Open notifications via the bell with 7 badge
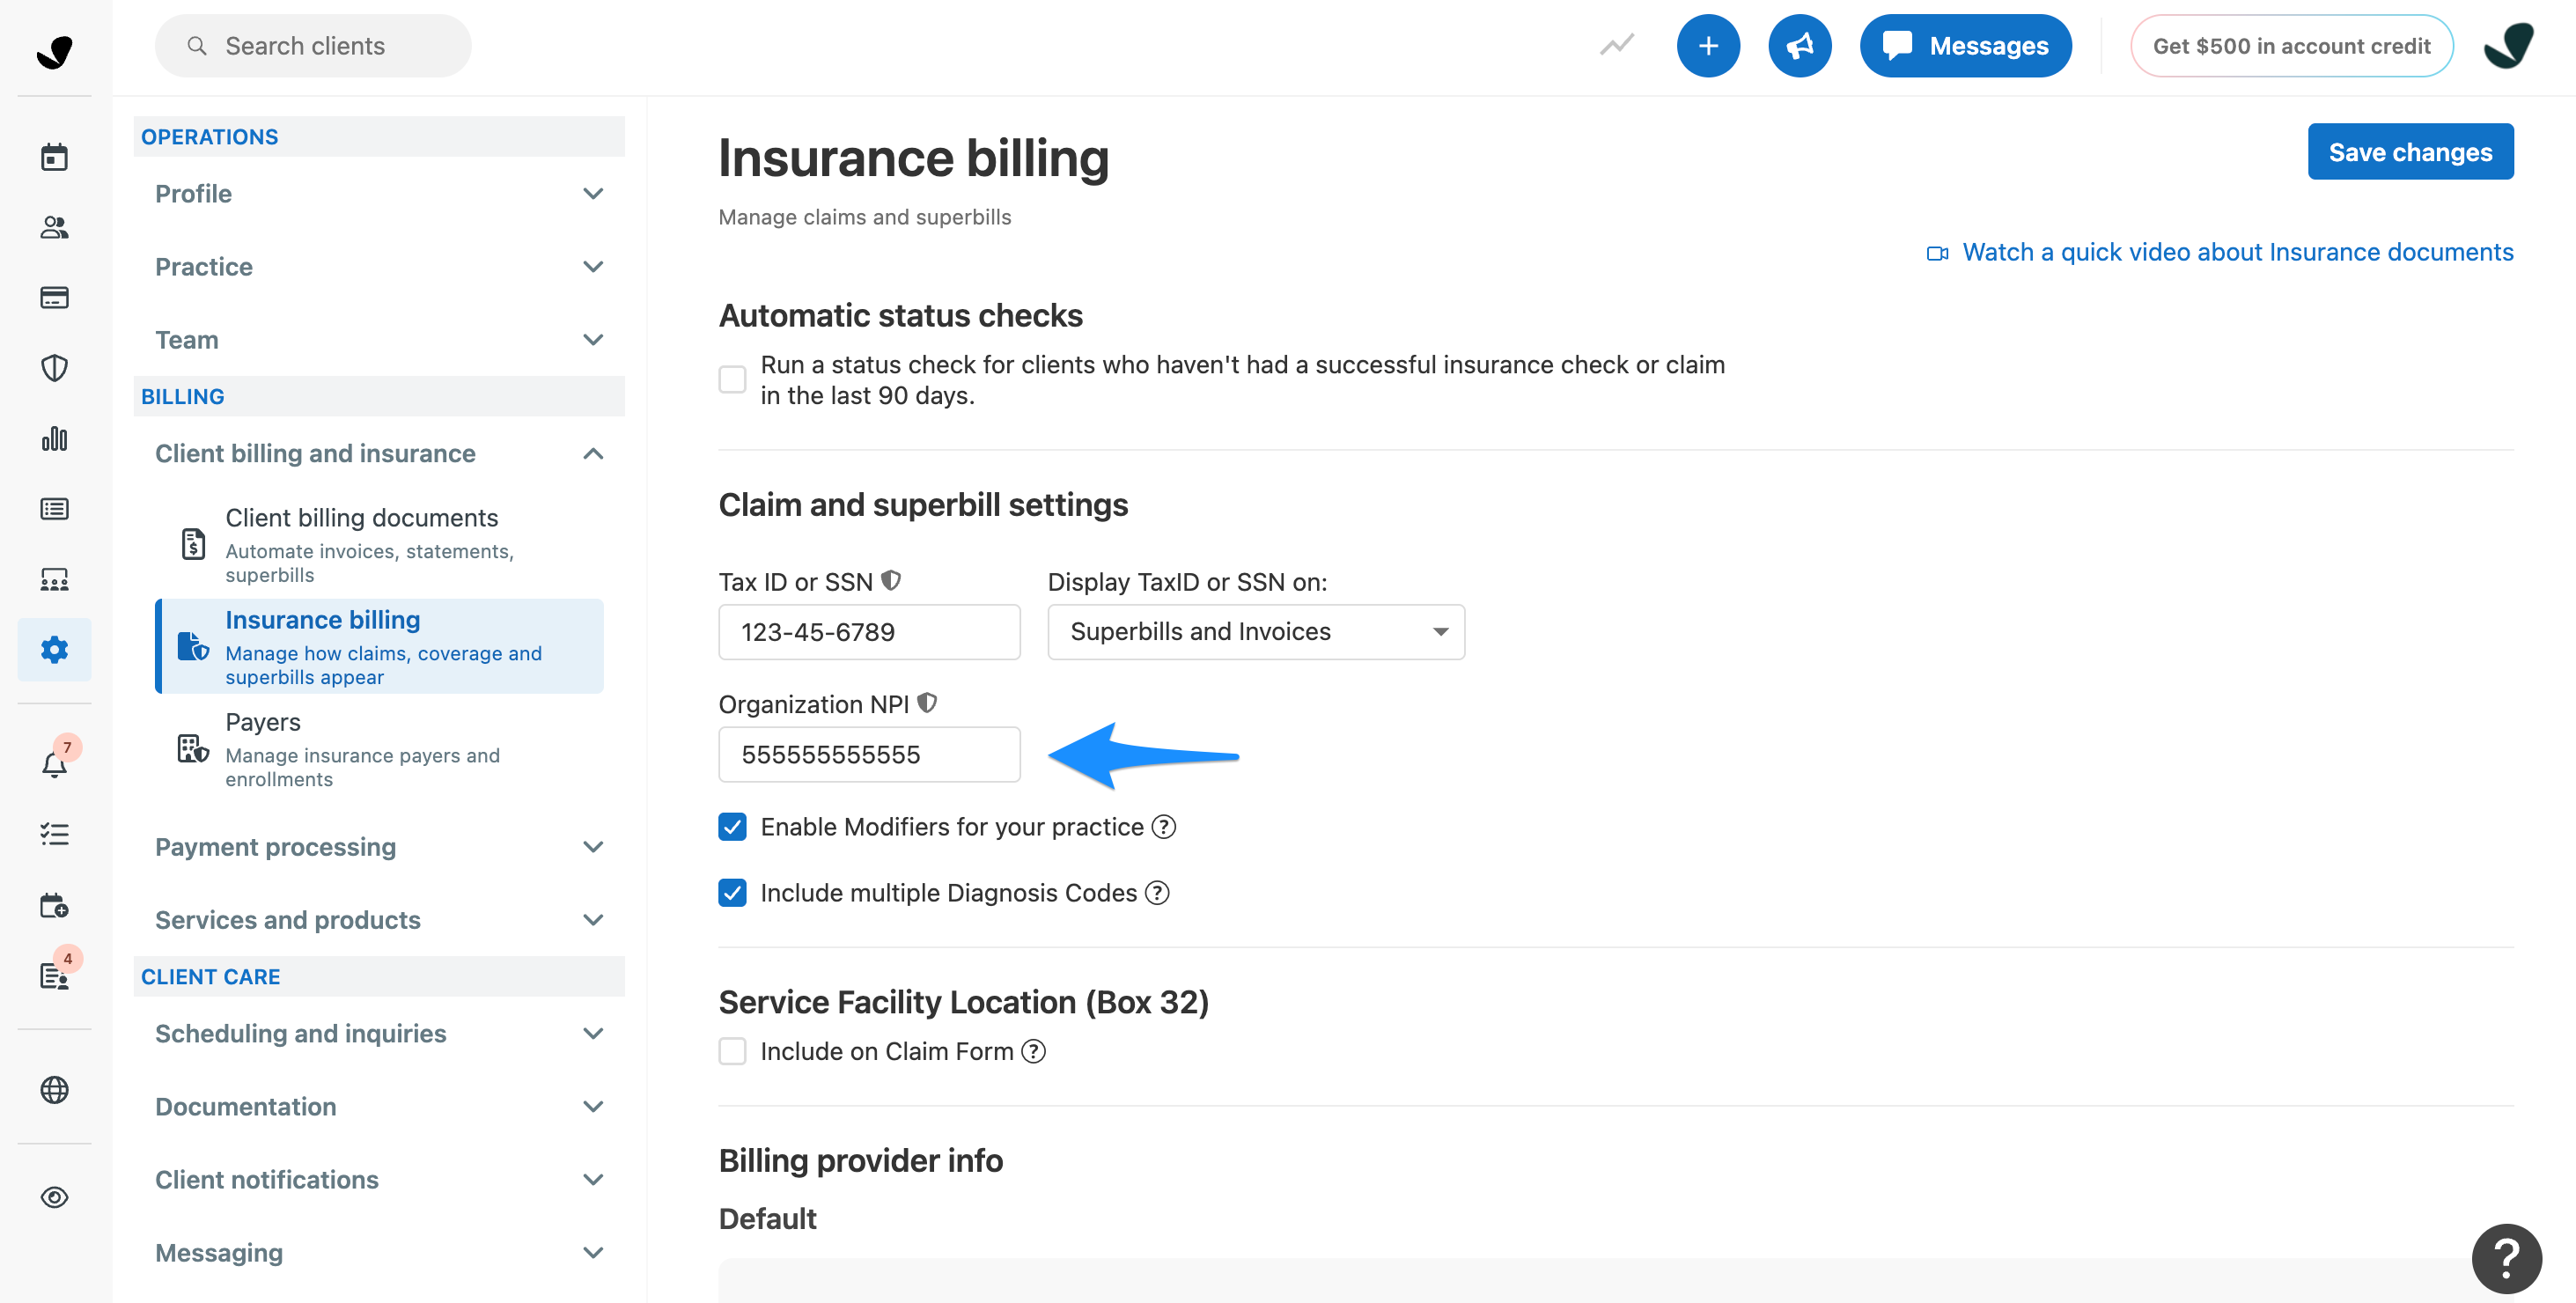Image resolution: width=2576 pixels, height=1303 pixels. click(54, 765)
